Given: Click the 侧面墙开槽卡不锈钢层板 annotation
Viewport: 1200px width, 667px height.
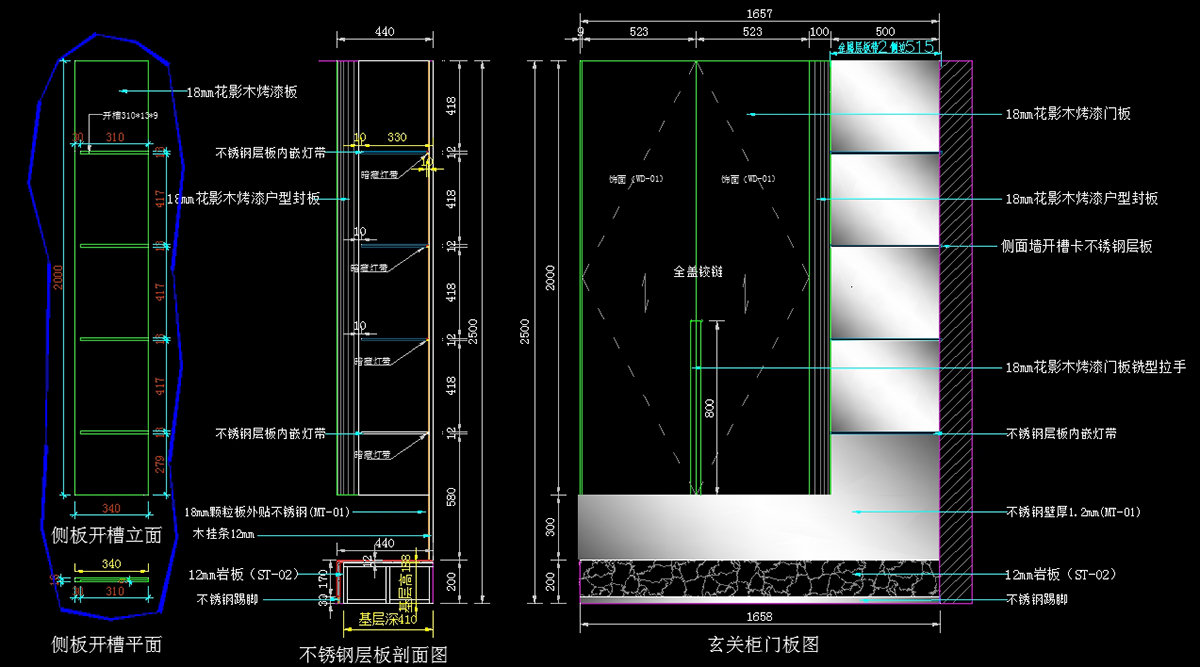Looking at the screenshot, I should pyautogui.click(x=1077, y=246).
